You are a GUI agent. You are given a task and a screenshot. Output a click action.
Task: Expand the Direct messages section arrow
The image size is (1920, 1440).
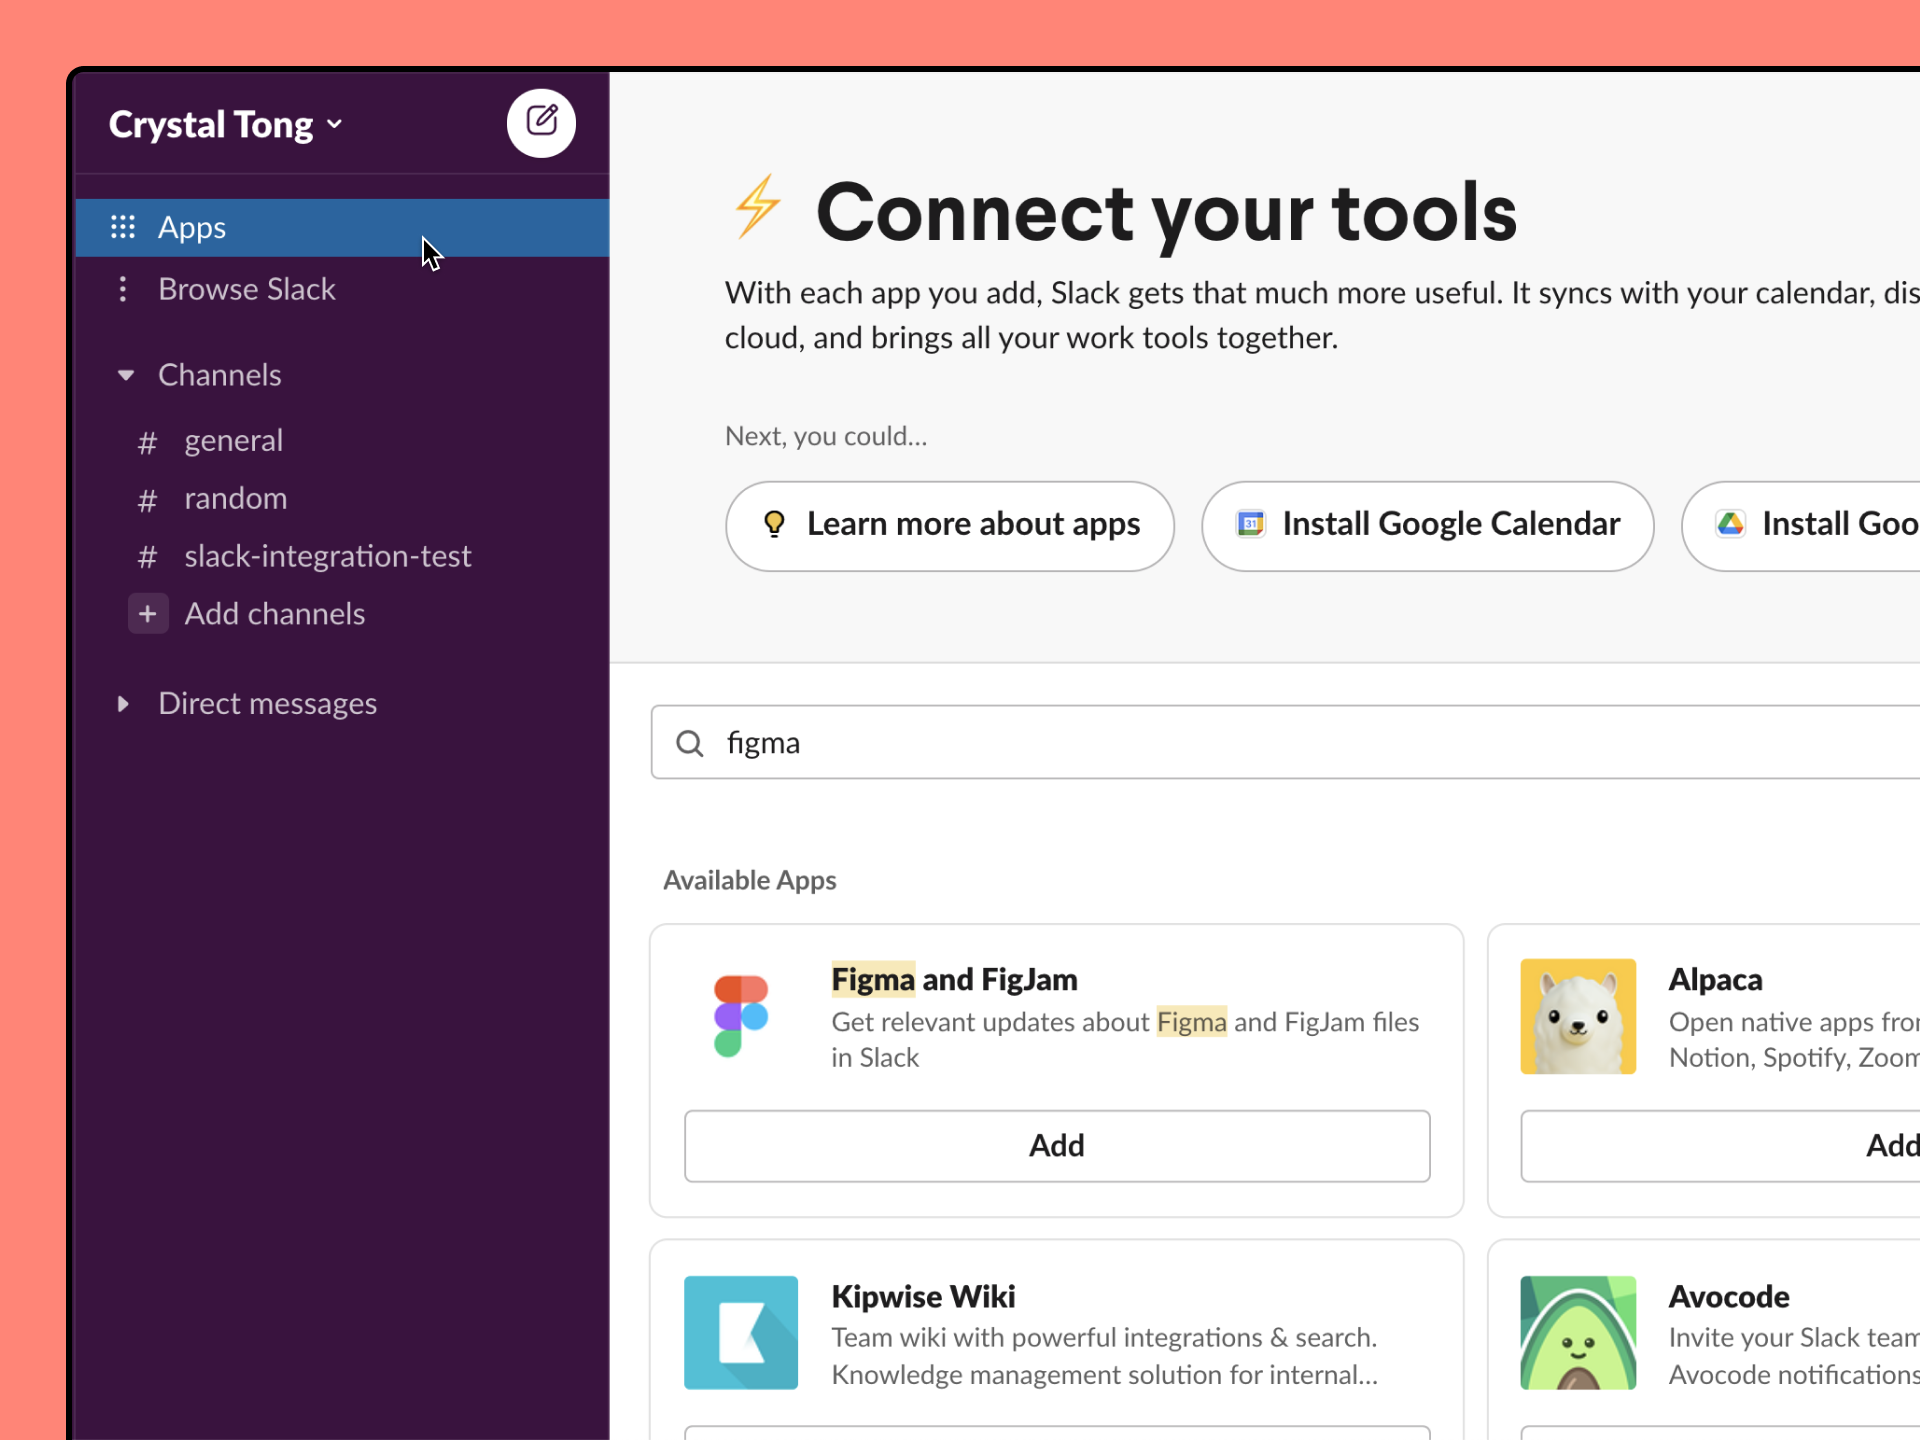pos(123,704)
